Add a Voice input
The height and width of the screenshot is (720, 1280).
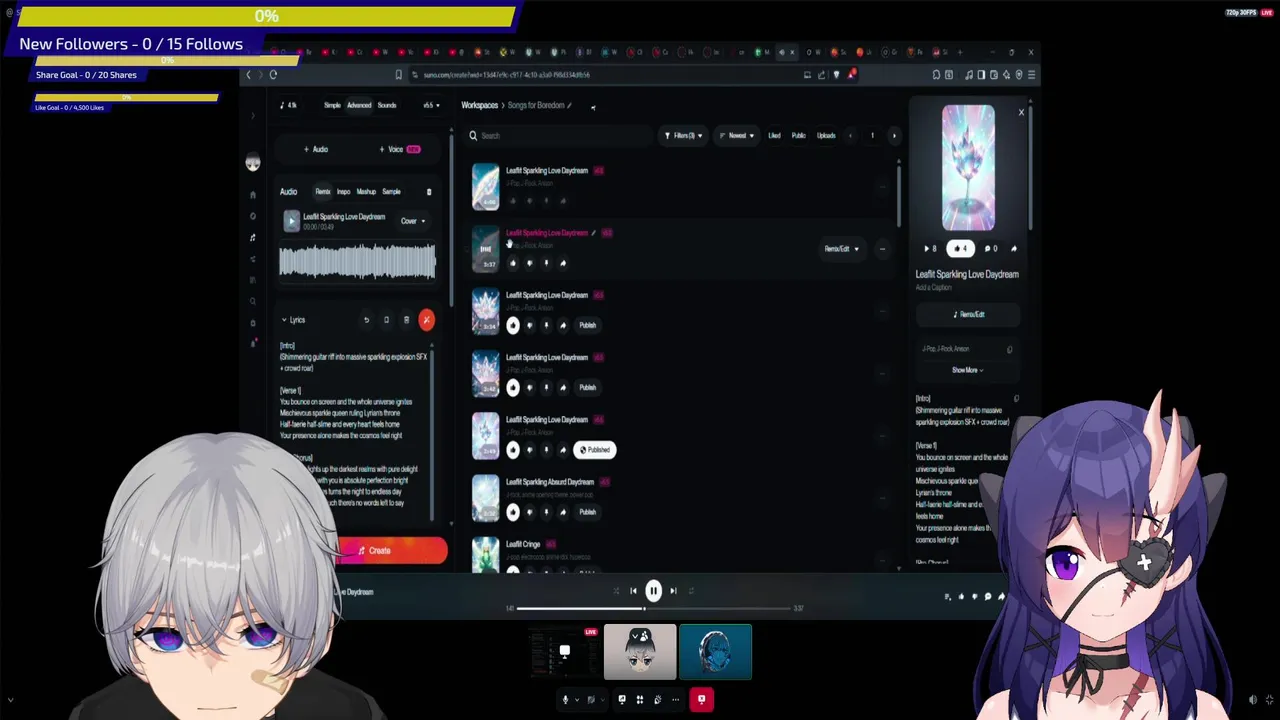pyautogui.click(x=399, y=149)
